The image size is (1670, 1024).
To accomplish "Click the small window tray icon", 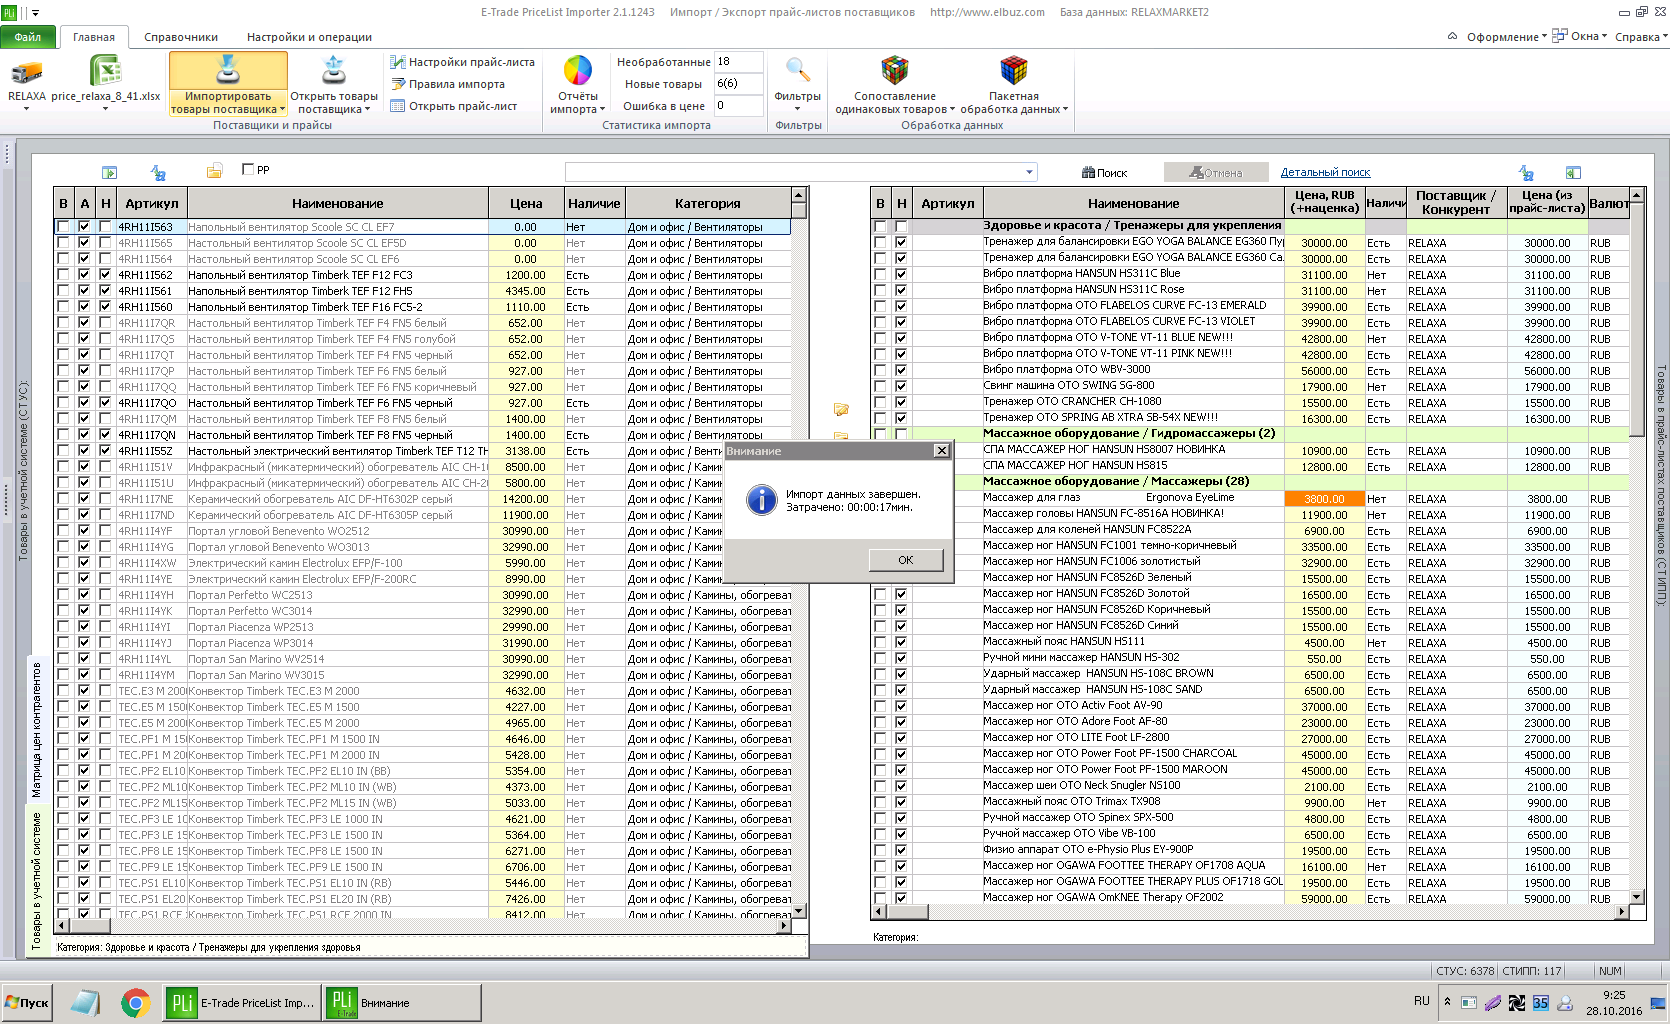I will [x=1469, y=1003].
